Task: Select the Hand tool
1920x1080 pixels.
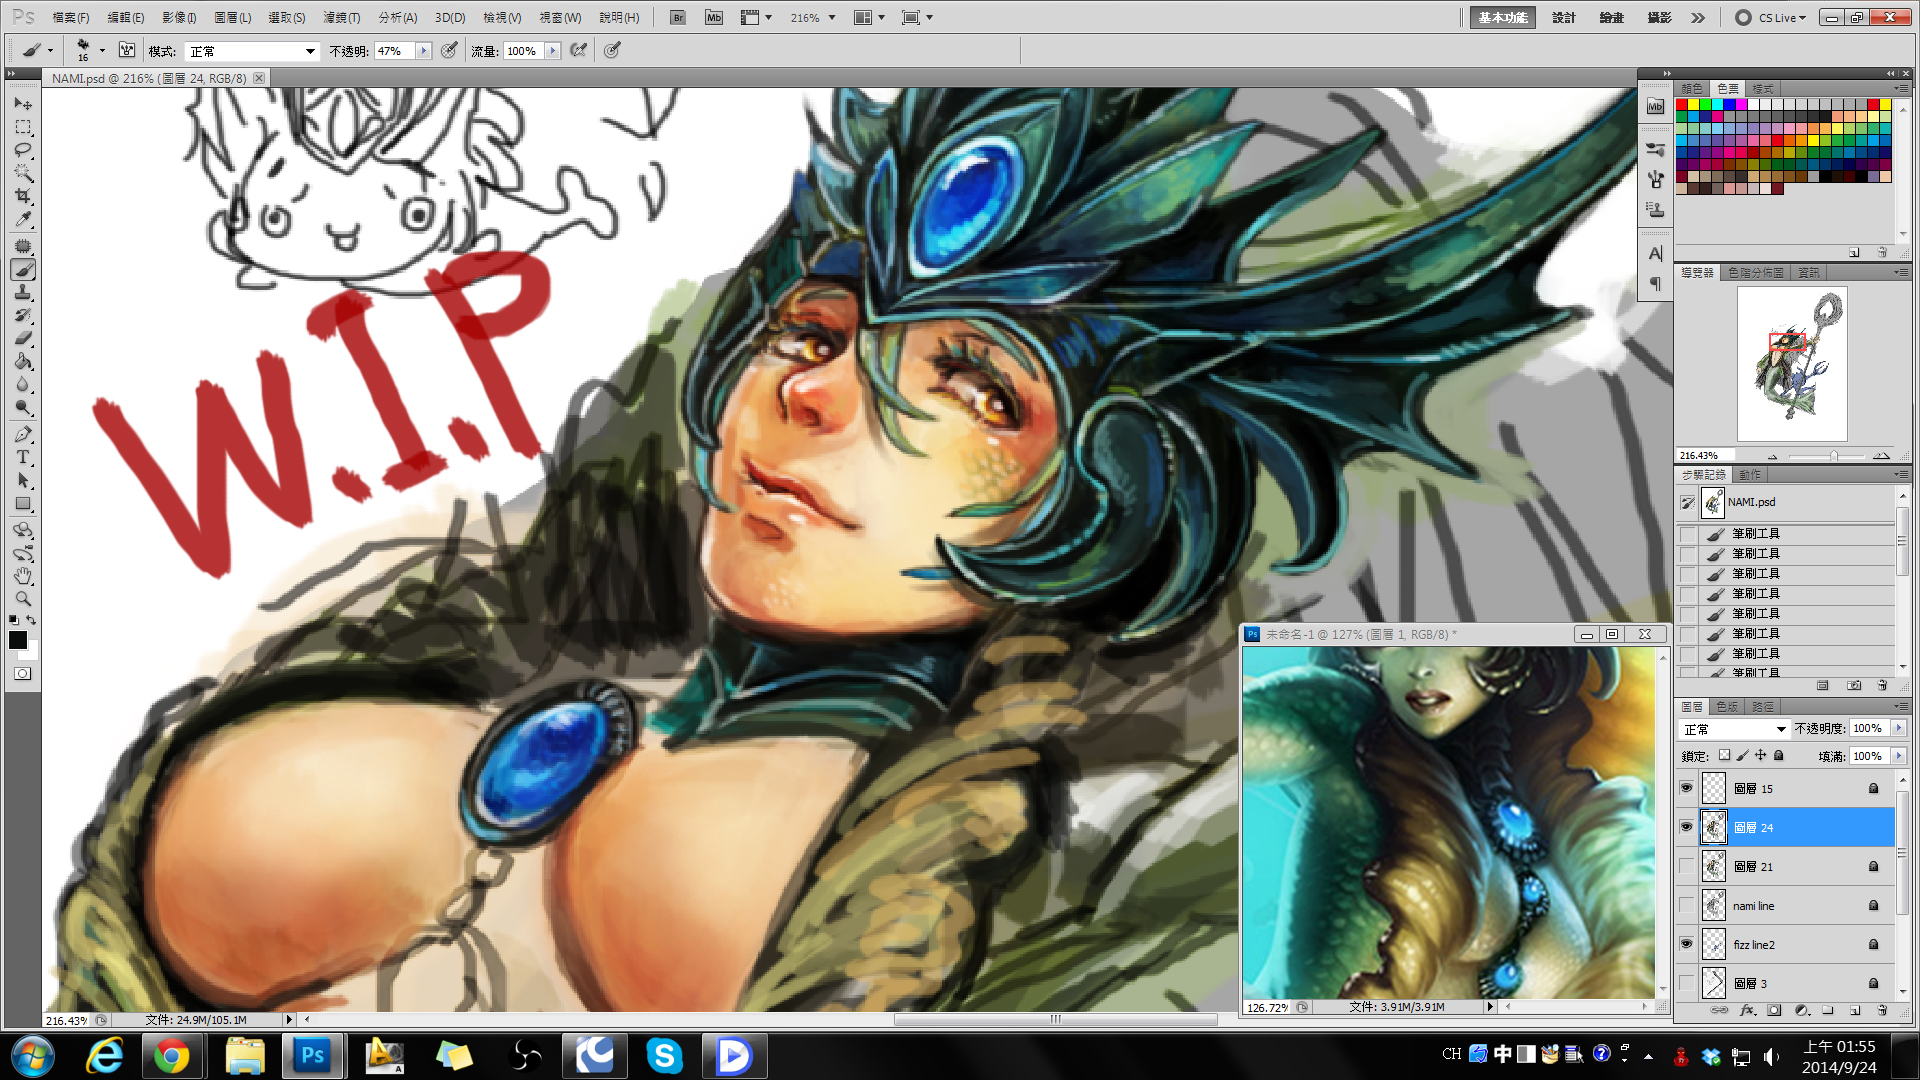Action: (x=23, y=576)
